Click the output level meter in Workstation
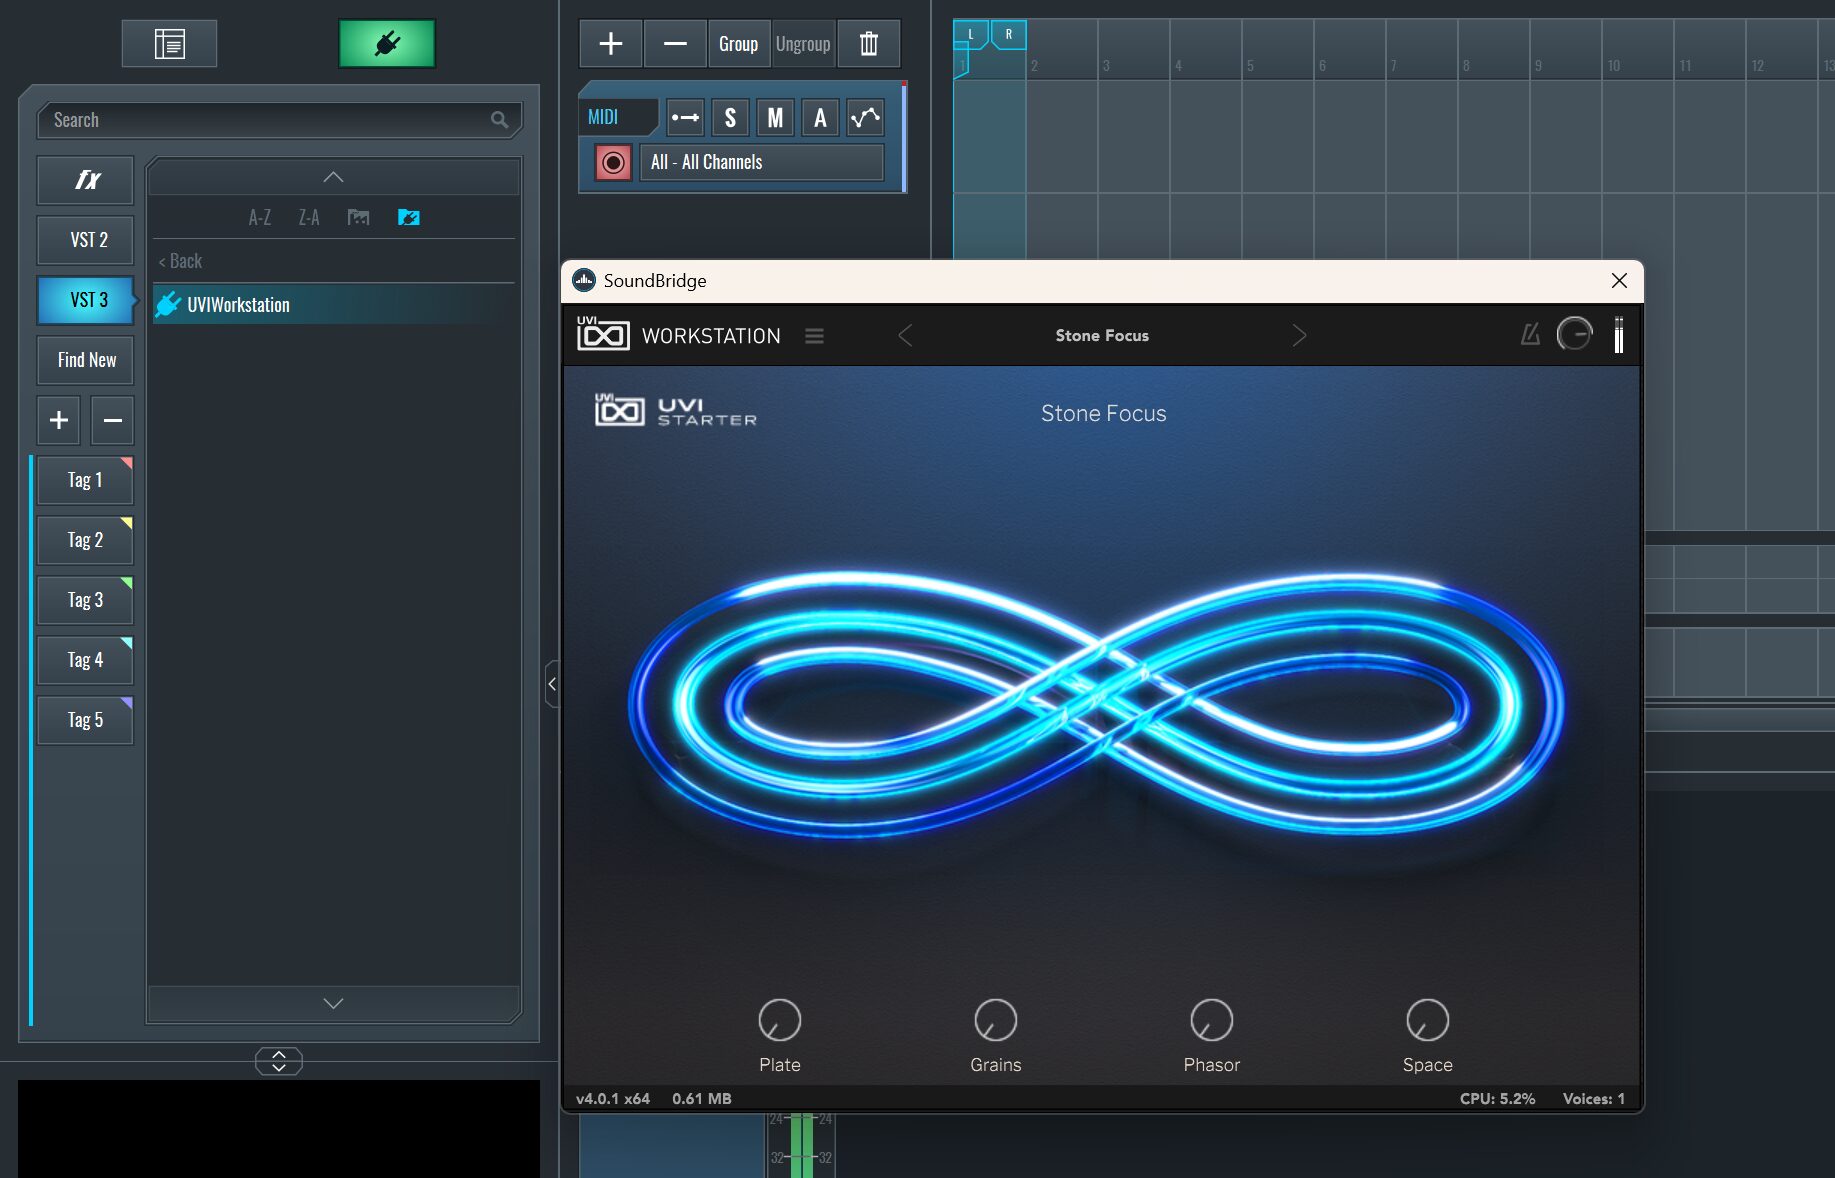1835x1178 pixels. coord(1618,335)
